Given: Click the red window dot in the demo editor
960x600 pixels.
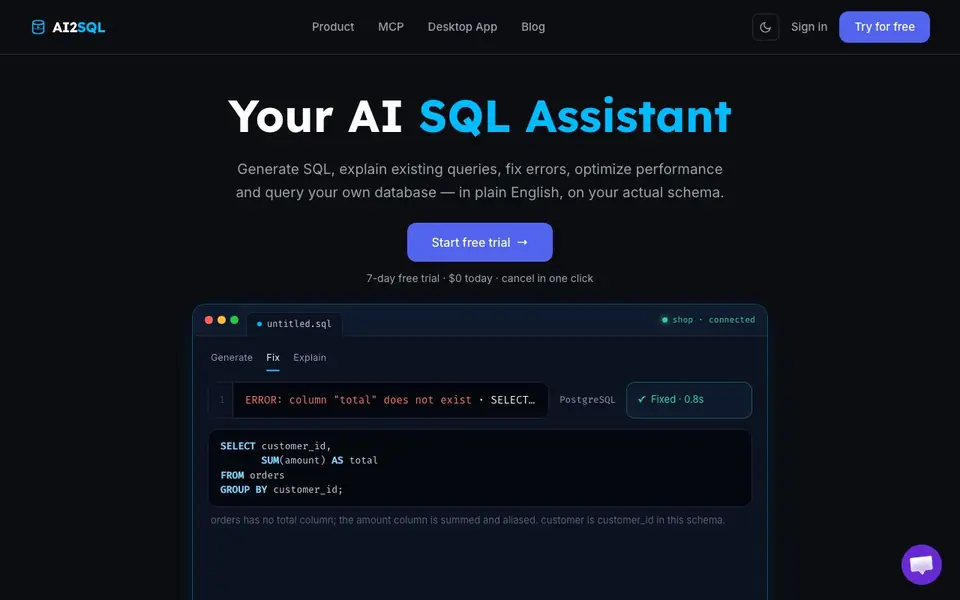Looking at the screenshot, I should [209, 320].
